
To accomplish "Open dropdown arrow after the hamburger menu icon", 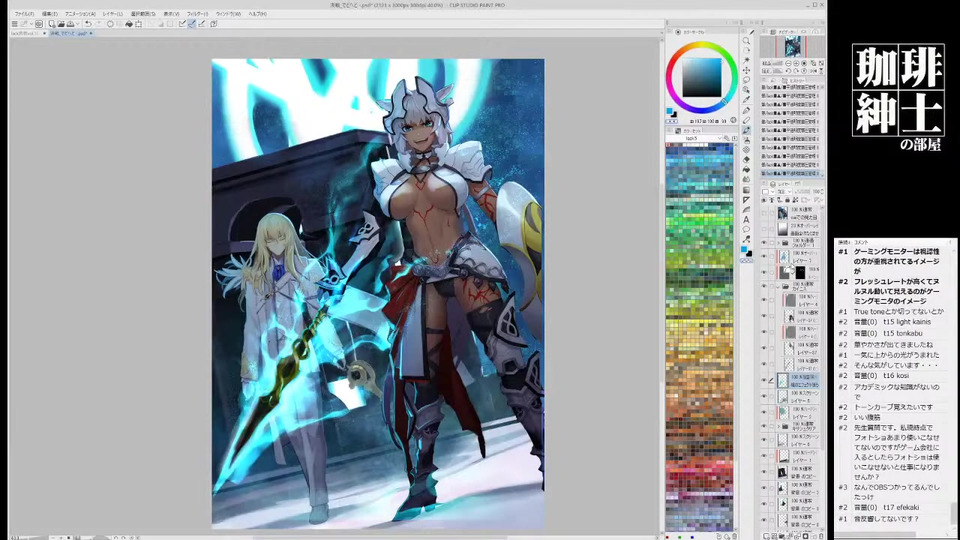I will tap(31, 24).
